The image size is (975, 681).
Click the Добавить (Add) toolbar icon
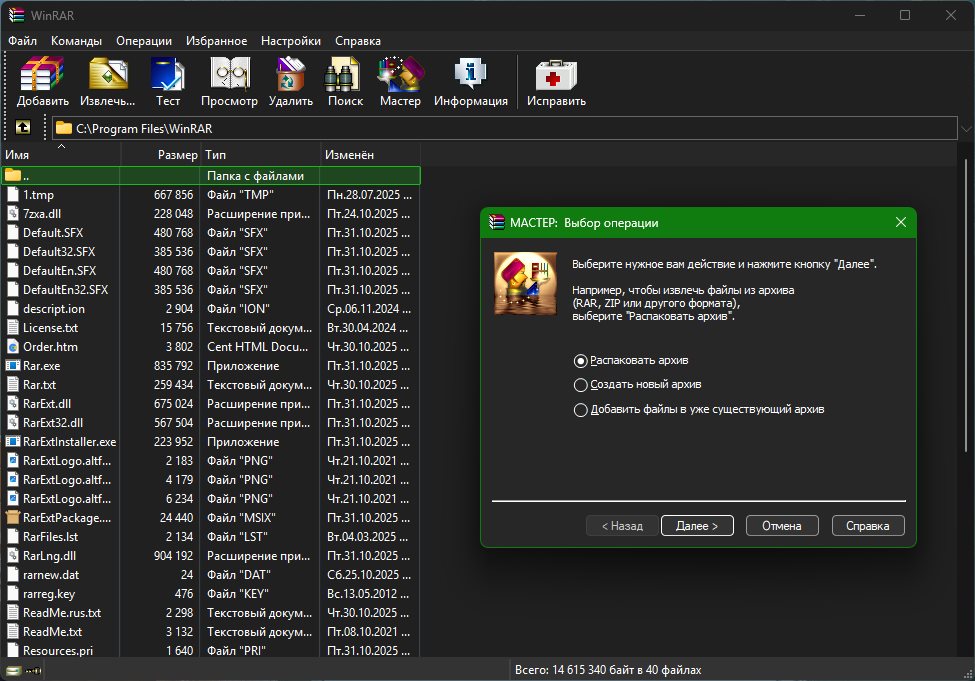tap(42, 81)
